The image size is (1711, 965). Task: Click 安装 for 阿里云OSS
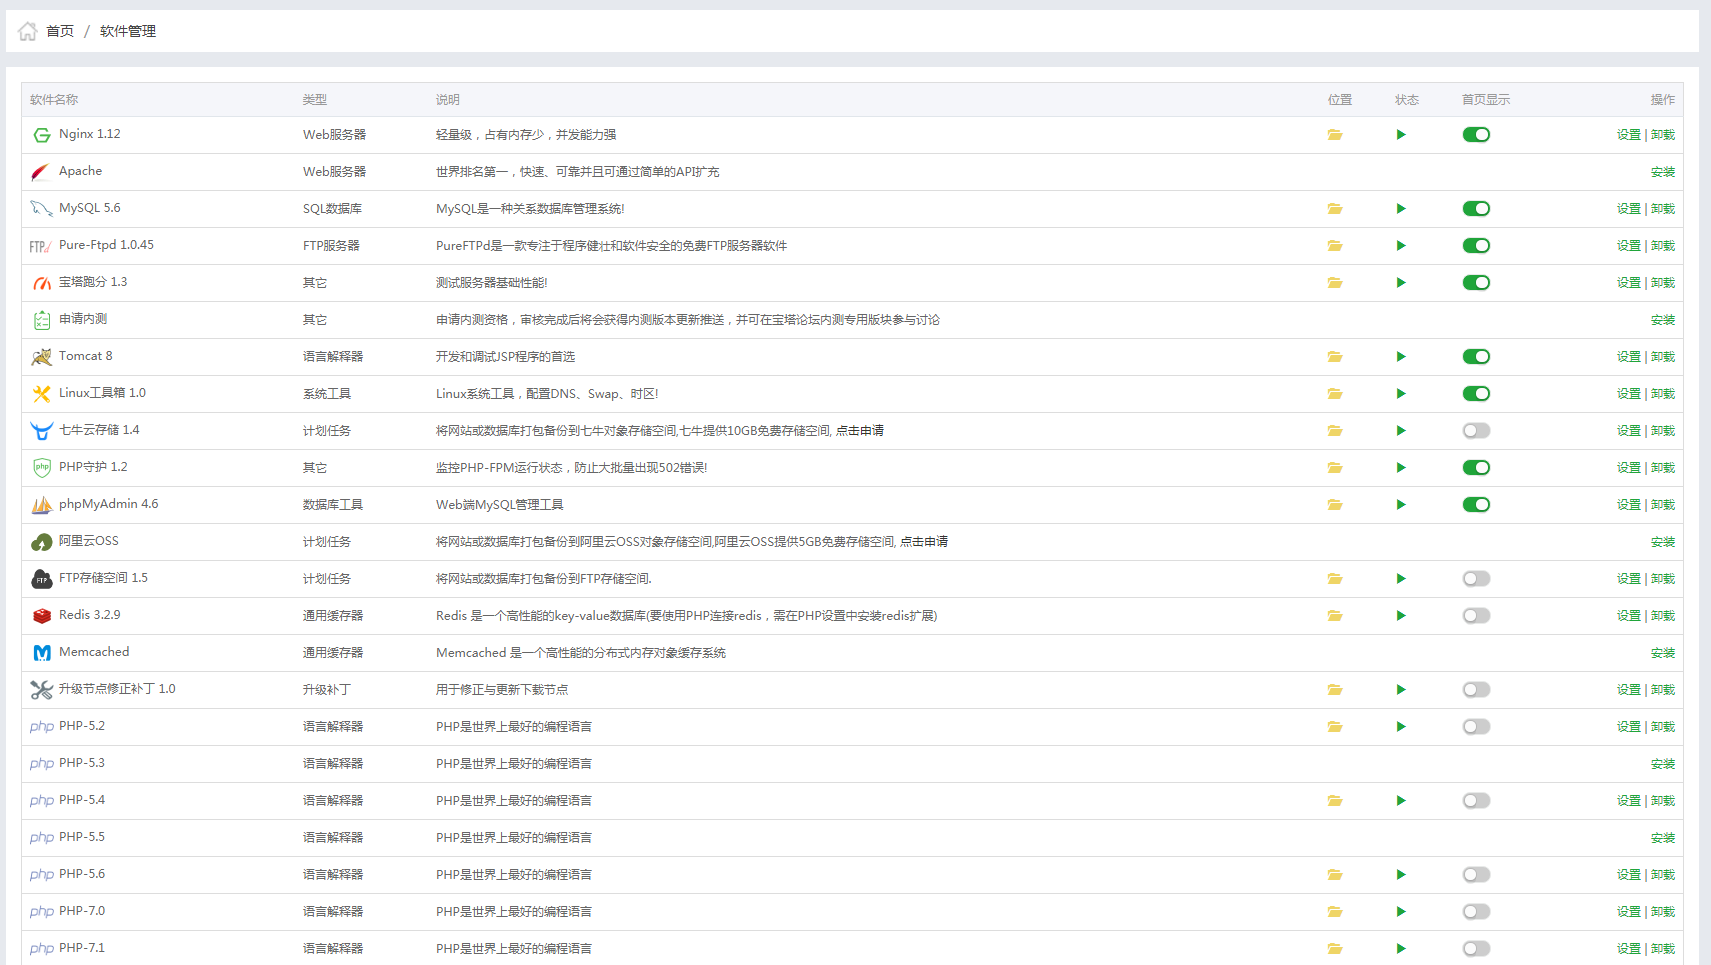(1663, 542)
